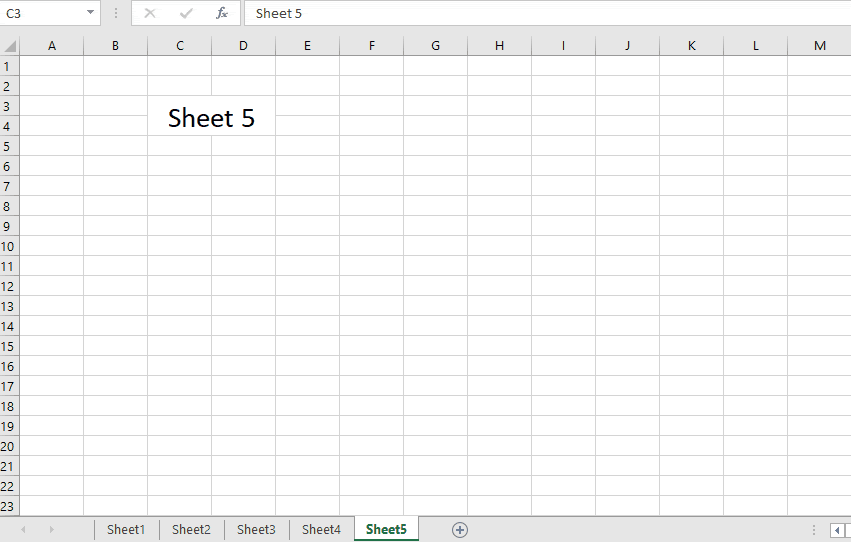This screenshot has width=851, height=542.
Task: Select column A header
Action: click(x=52, y=46)
